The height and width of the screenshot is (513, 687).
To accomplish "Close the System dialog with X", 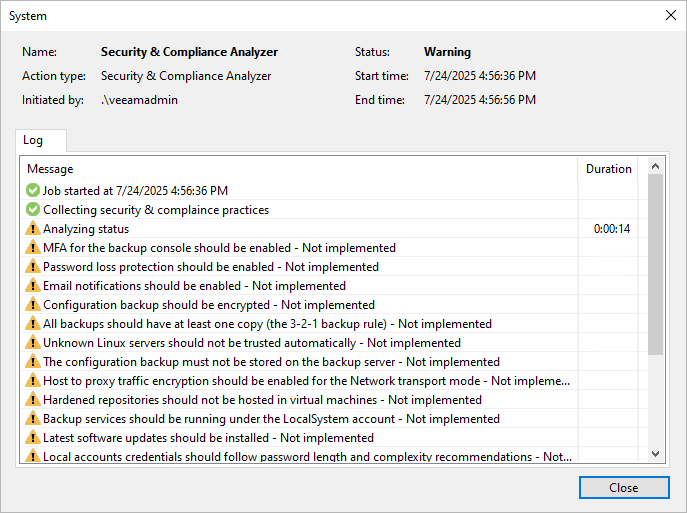I will click(670, 15).
